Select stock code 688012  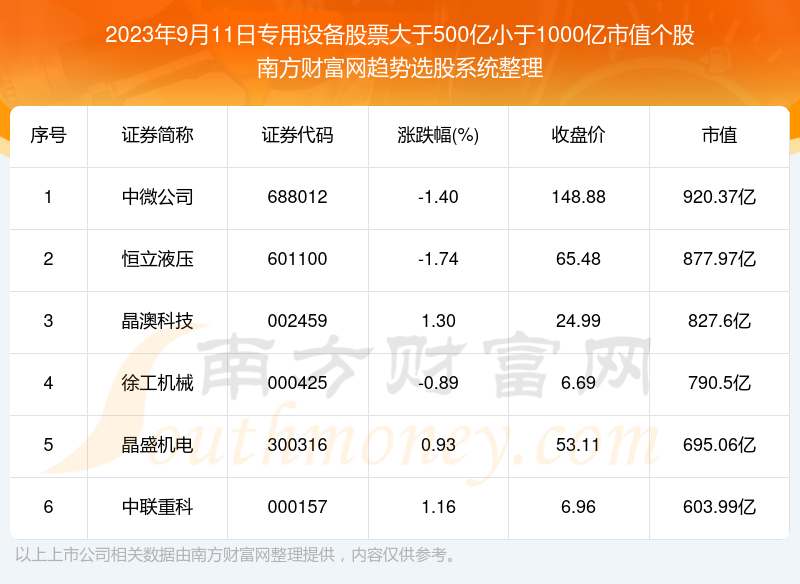297,197
